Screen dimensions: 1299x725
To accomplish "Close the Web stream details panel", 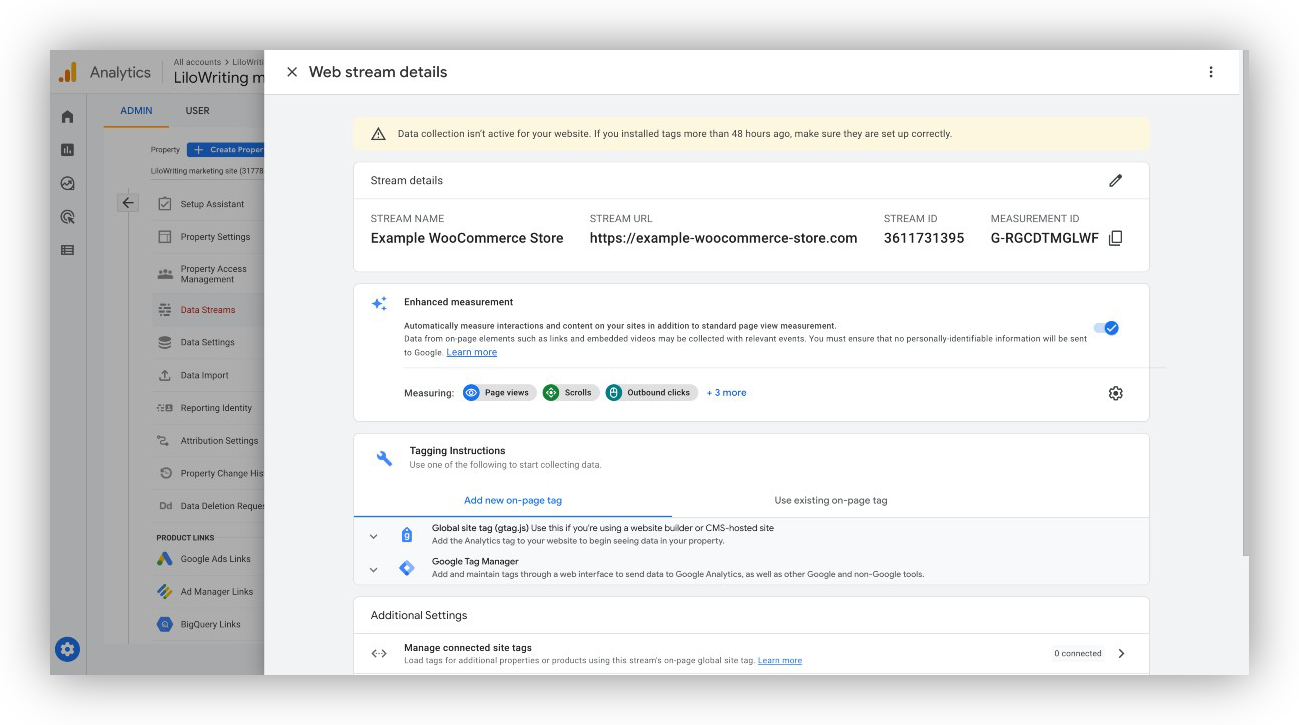I will point(292,72).
